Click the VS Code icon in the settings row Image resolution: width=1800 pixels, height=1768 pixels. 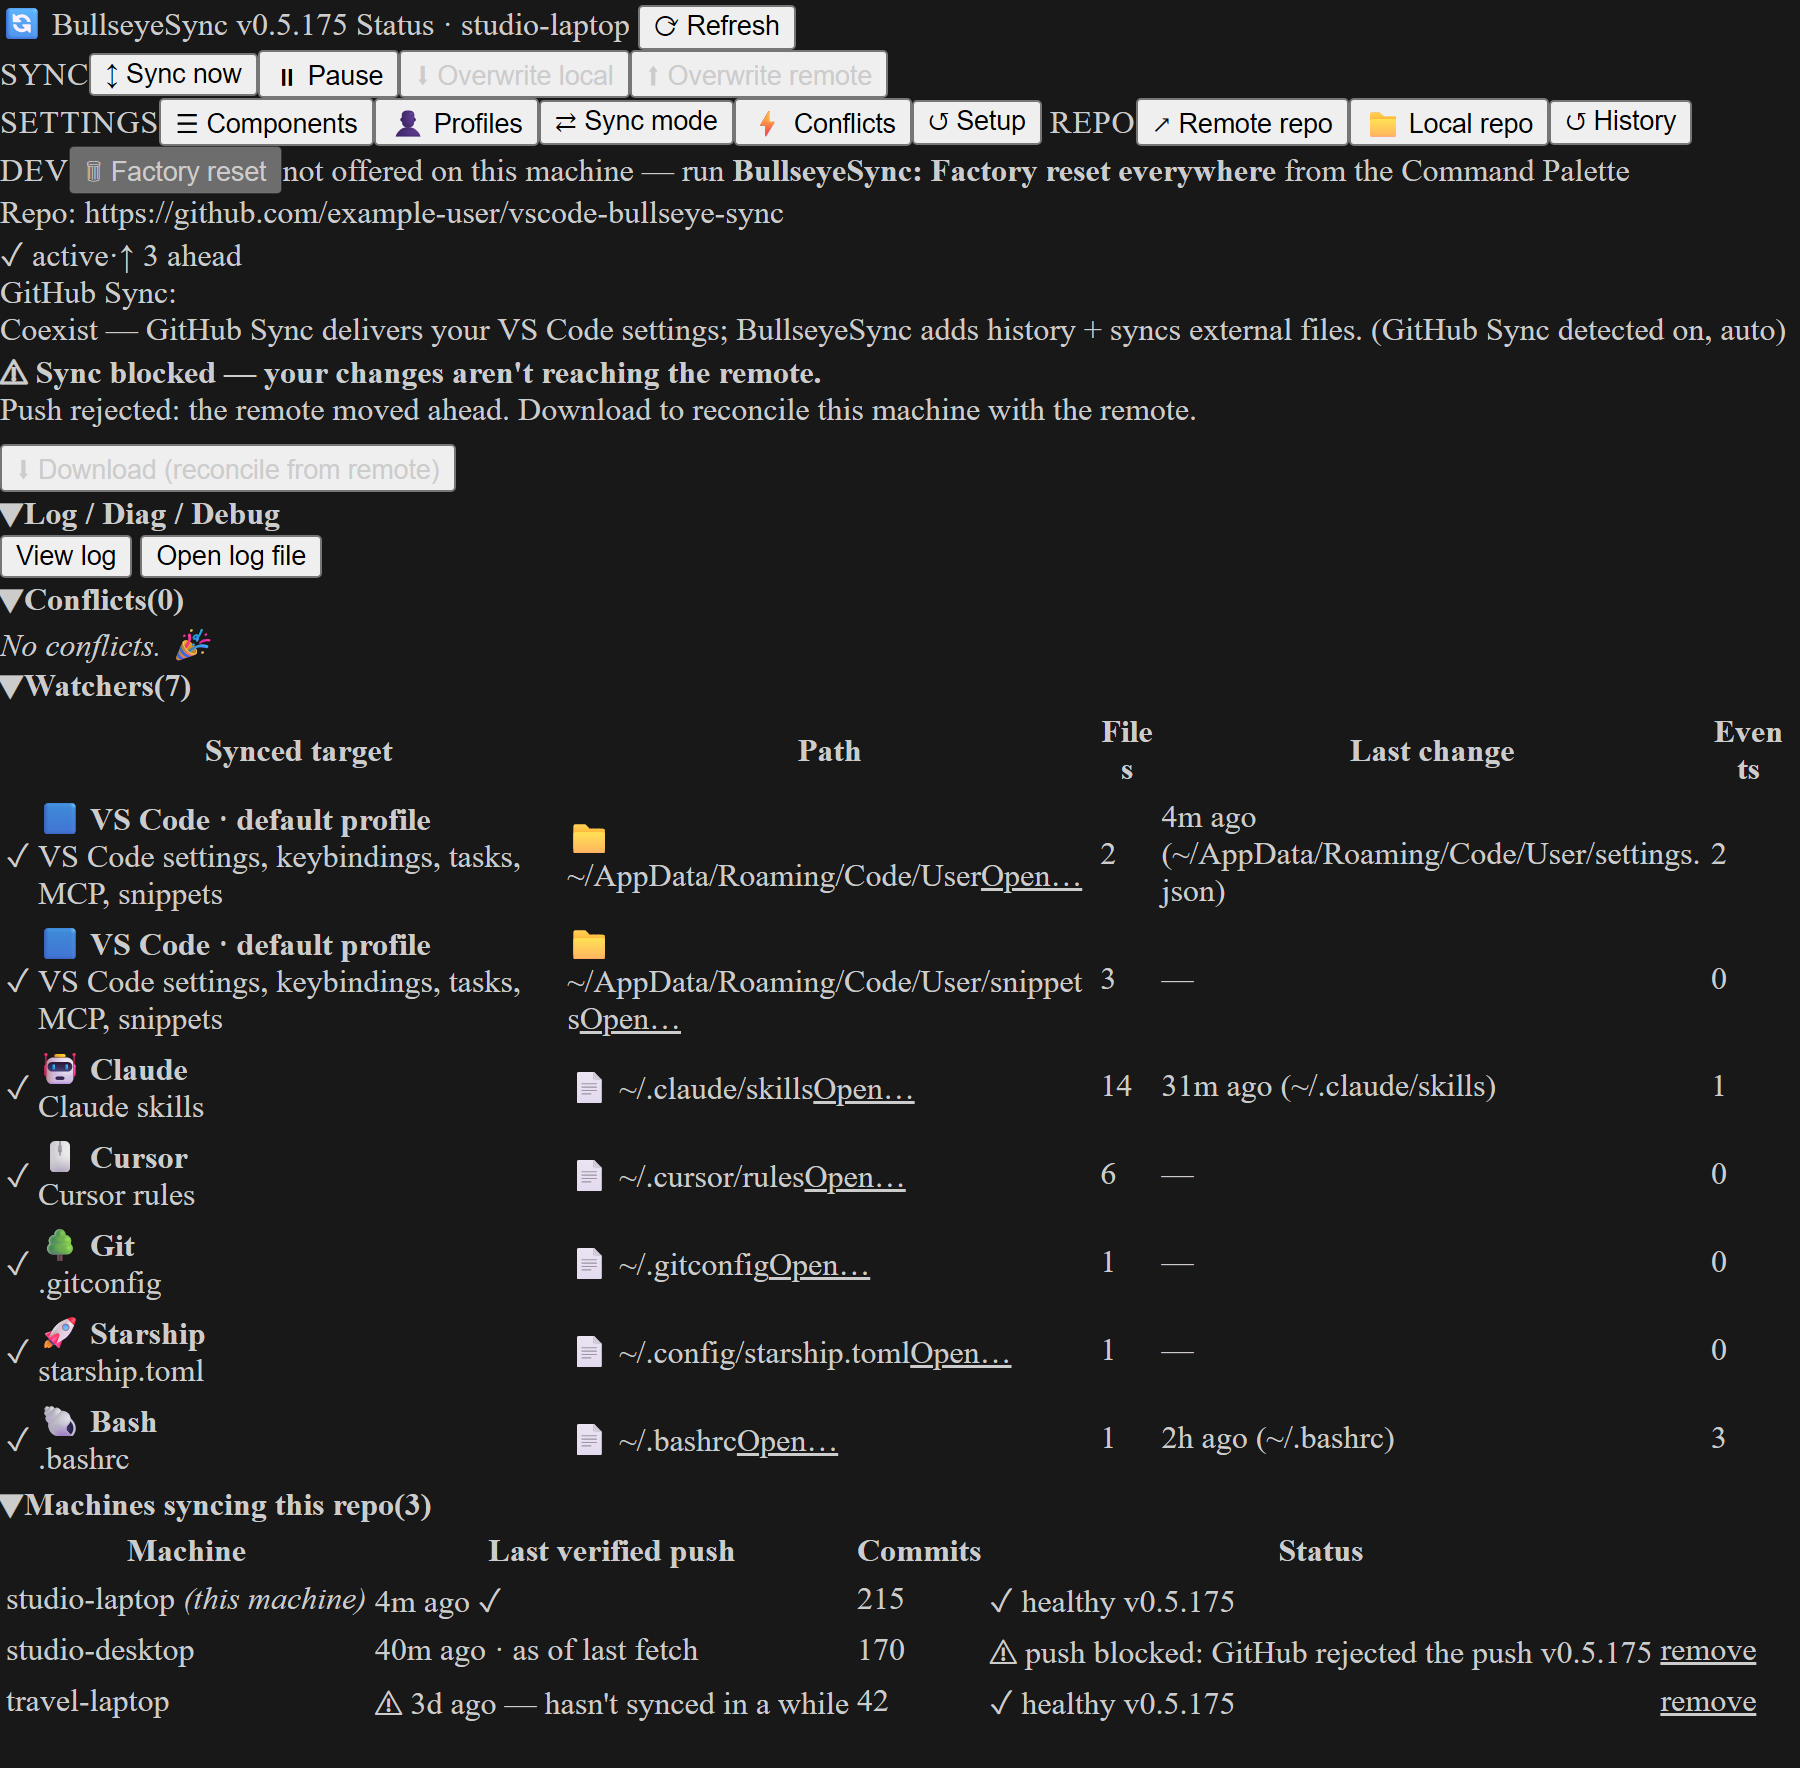60,818
